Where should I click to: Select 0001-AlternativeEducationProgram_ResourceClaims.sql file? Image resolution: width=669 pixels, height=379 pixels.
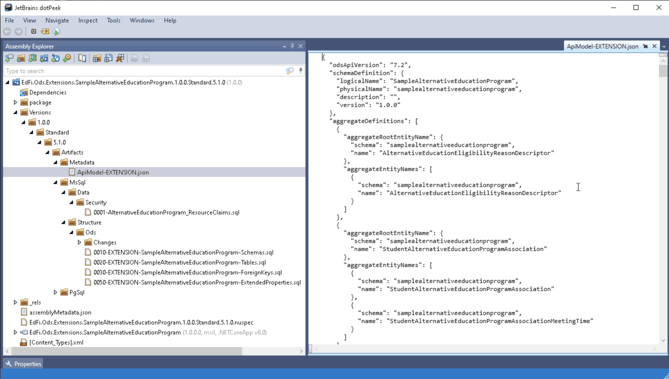pyautogui.click(x=166, y=213)
